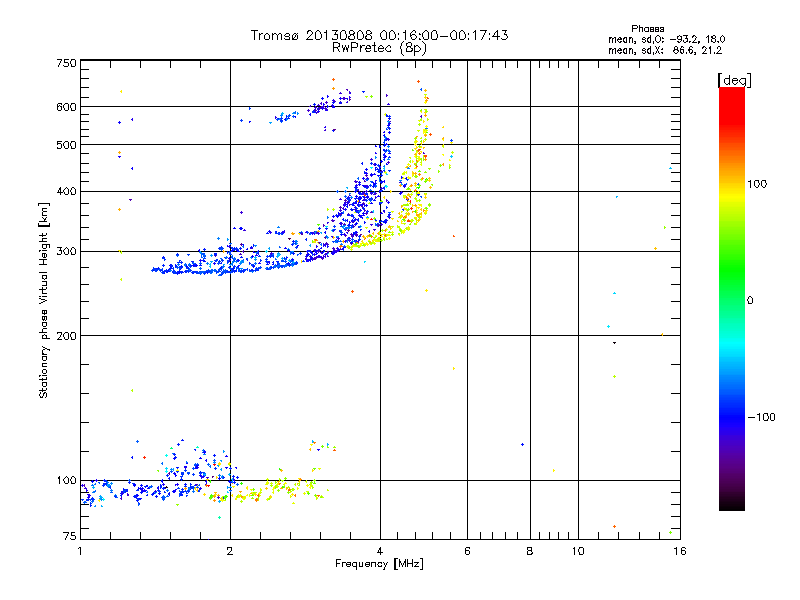Click the 'Phases' header label
Screen dimensions: 800x600
pos(647,29)
